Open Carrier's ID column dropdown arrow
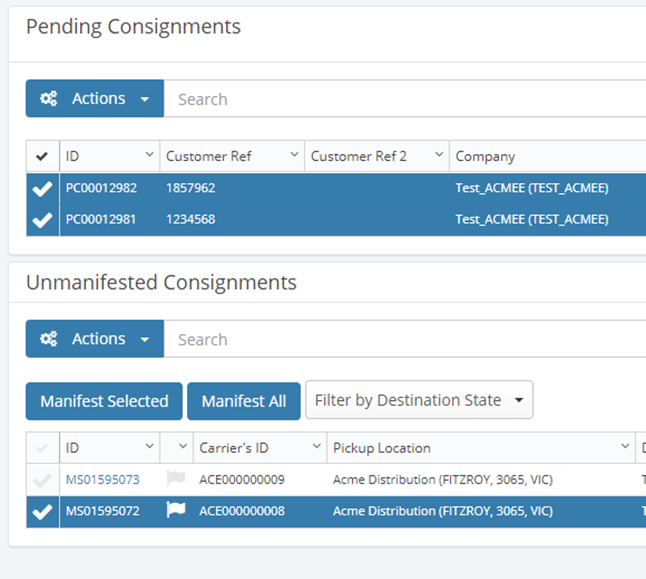646x579 pixels. pyautogui.click(x=317, y=448)
